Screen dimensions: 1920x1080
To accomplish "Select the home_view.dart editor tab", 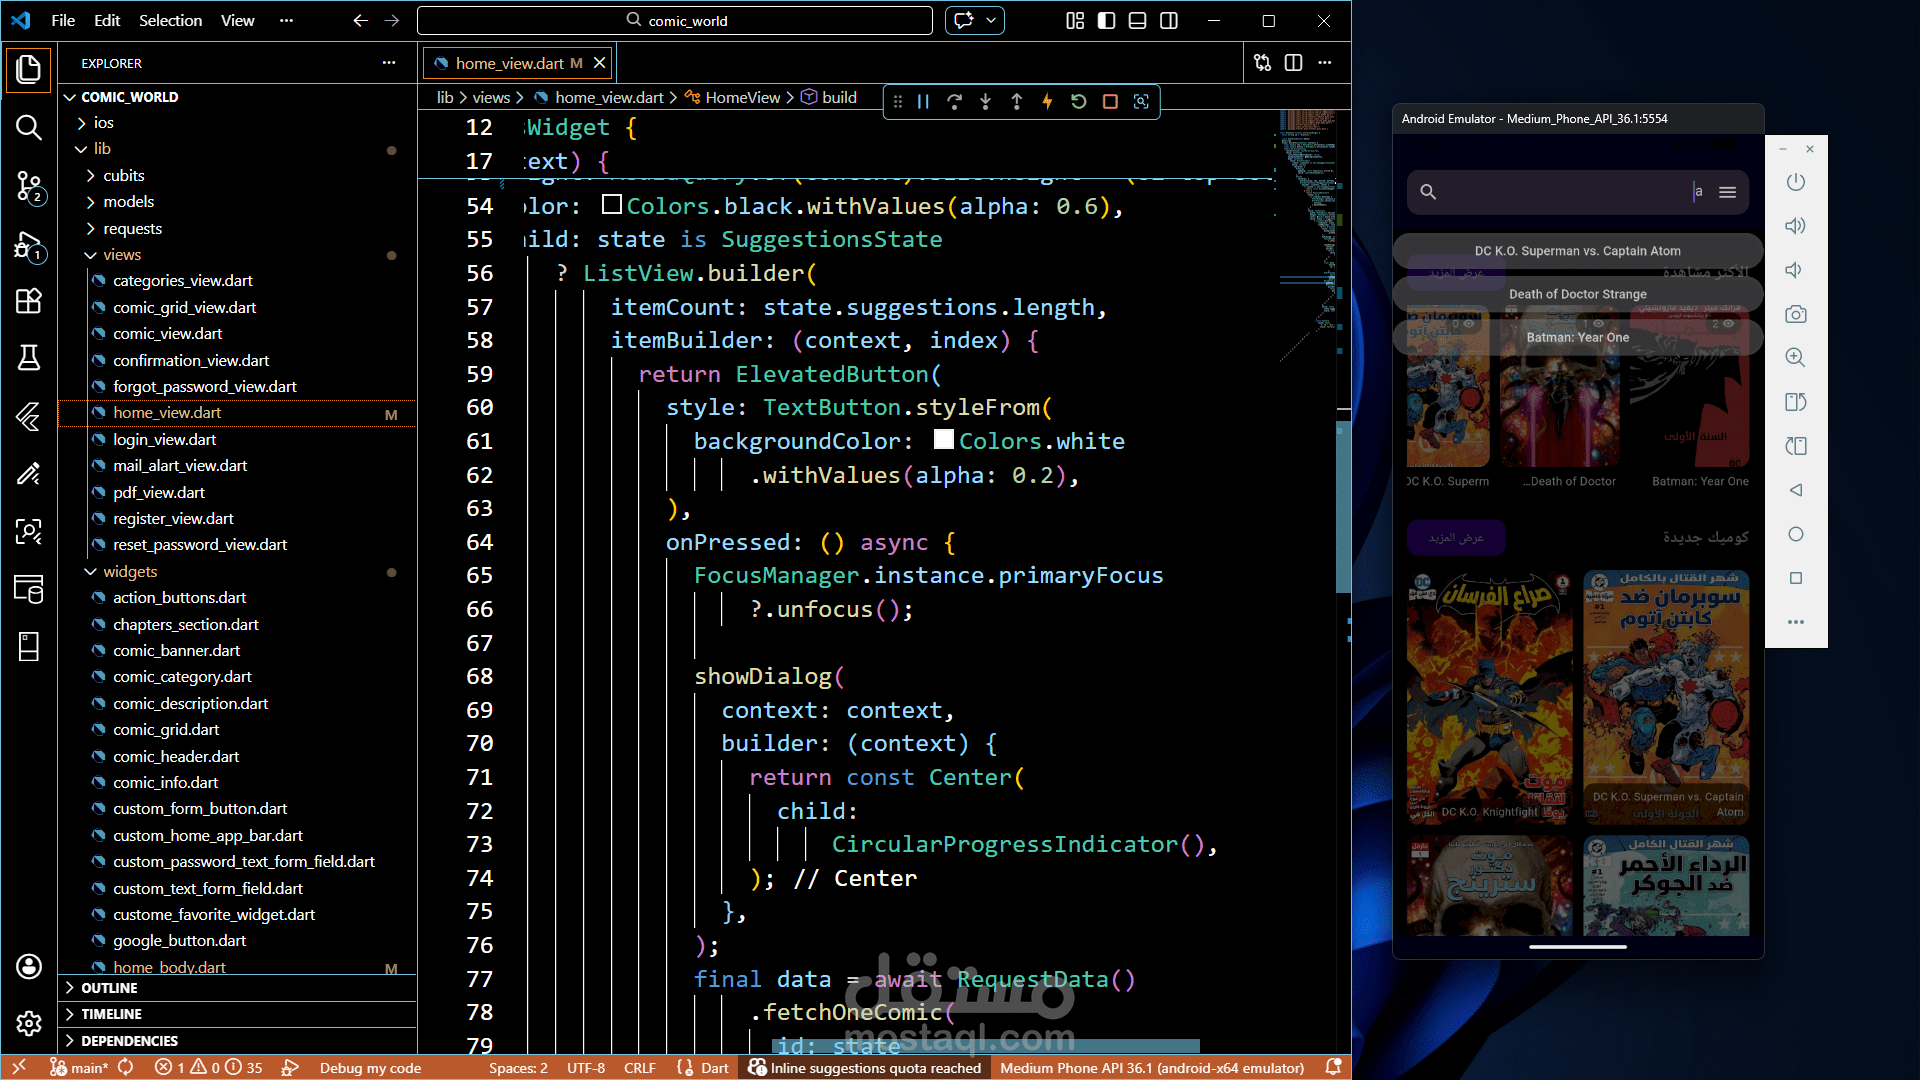I will [x=509, y=63].
